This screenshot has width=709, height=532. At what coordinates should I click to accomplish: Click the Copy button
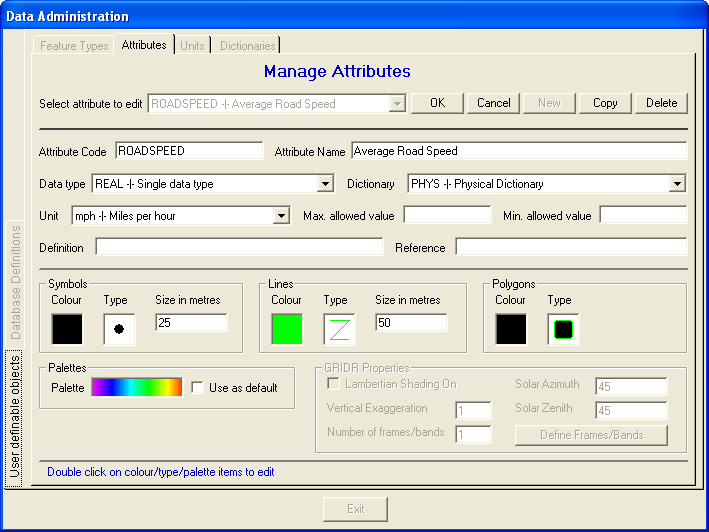click(605, 103)
